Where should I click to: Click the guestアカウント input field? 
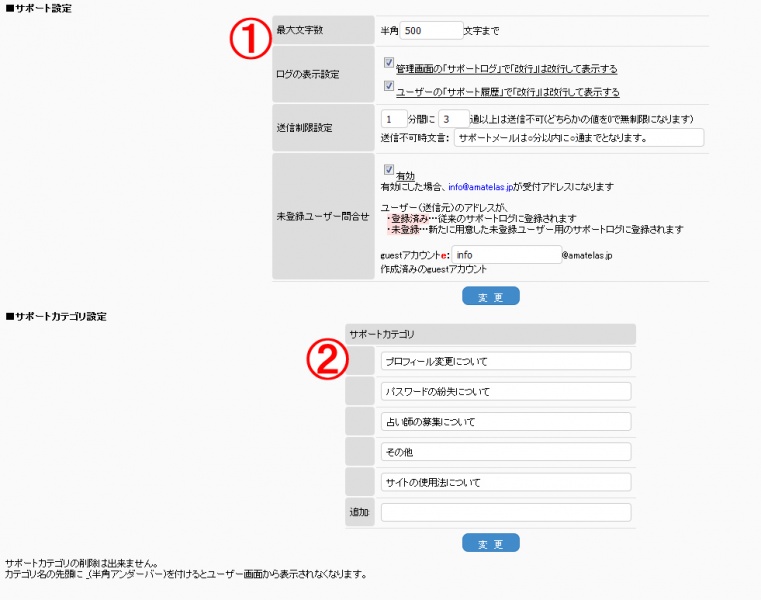(x=506, y=254)
